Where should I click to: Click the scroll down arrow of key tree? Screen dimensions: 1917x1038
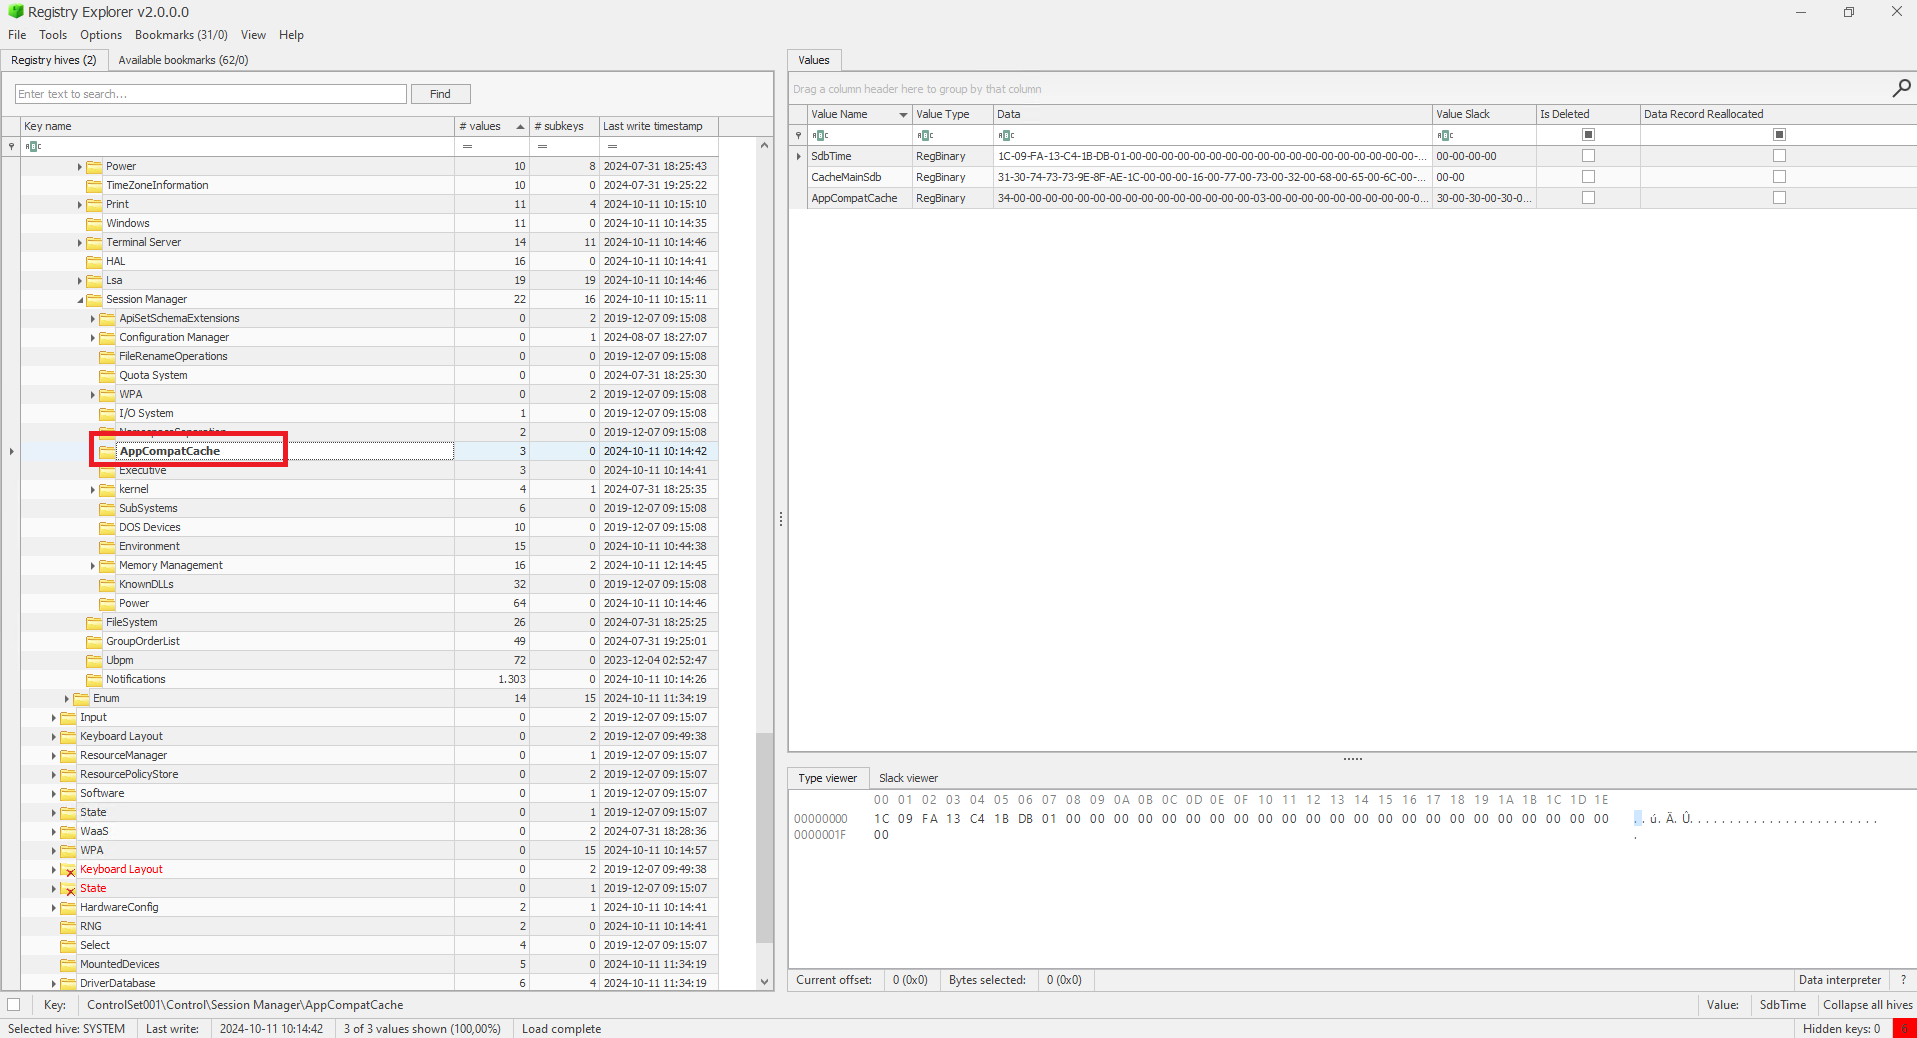tap(764, 982)
